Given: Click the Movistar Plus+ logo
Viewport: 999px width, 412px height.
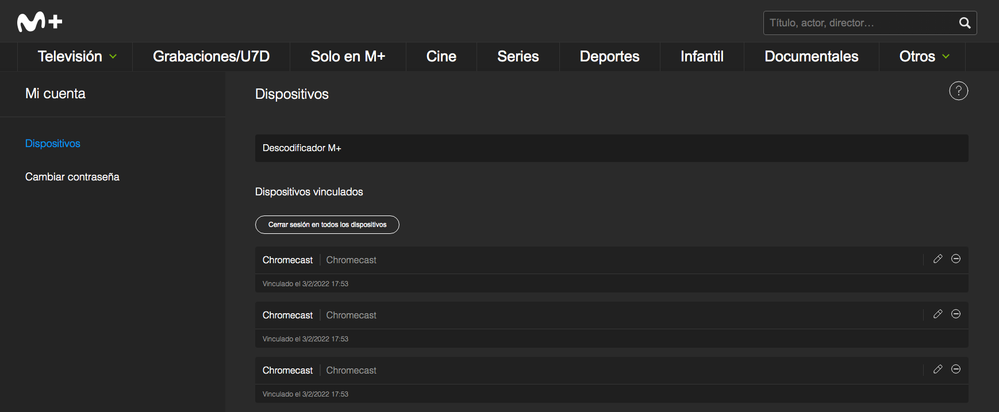Looking at the screenshot, I should 40,22.
